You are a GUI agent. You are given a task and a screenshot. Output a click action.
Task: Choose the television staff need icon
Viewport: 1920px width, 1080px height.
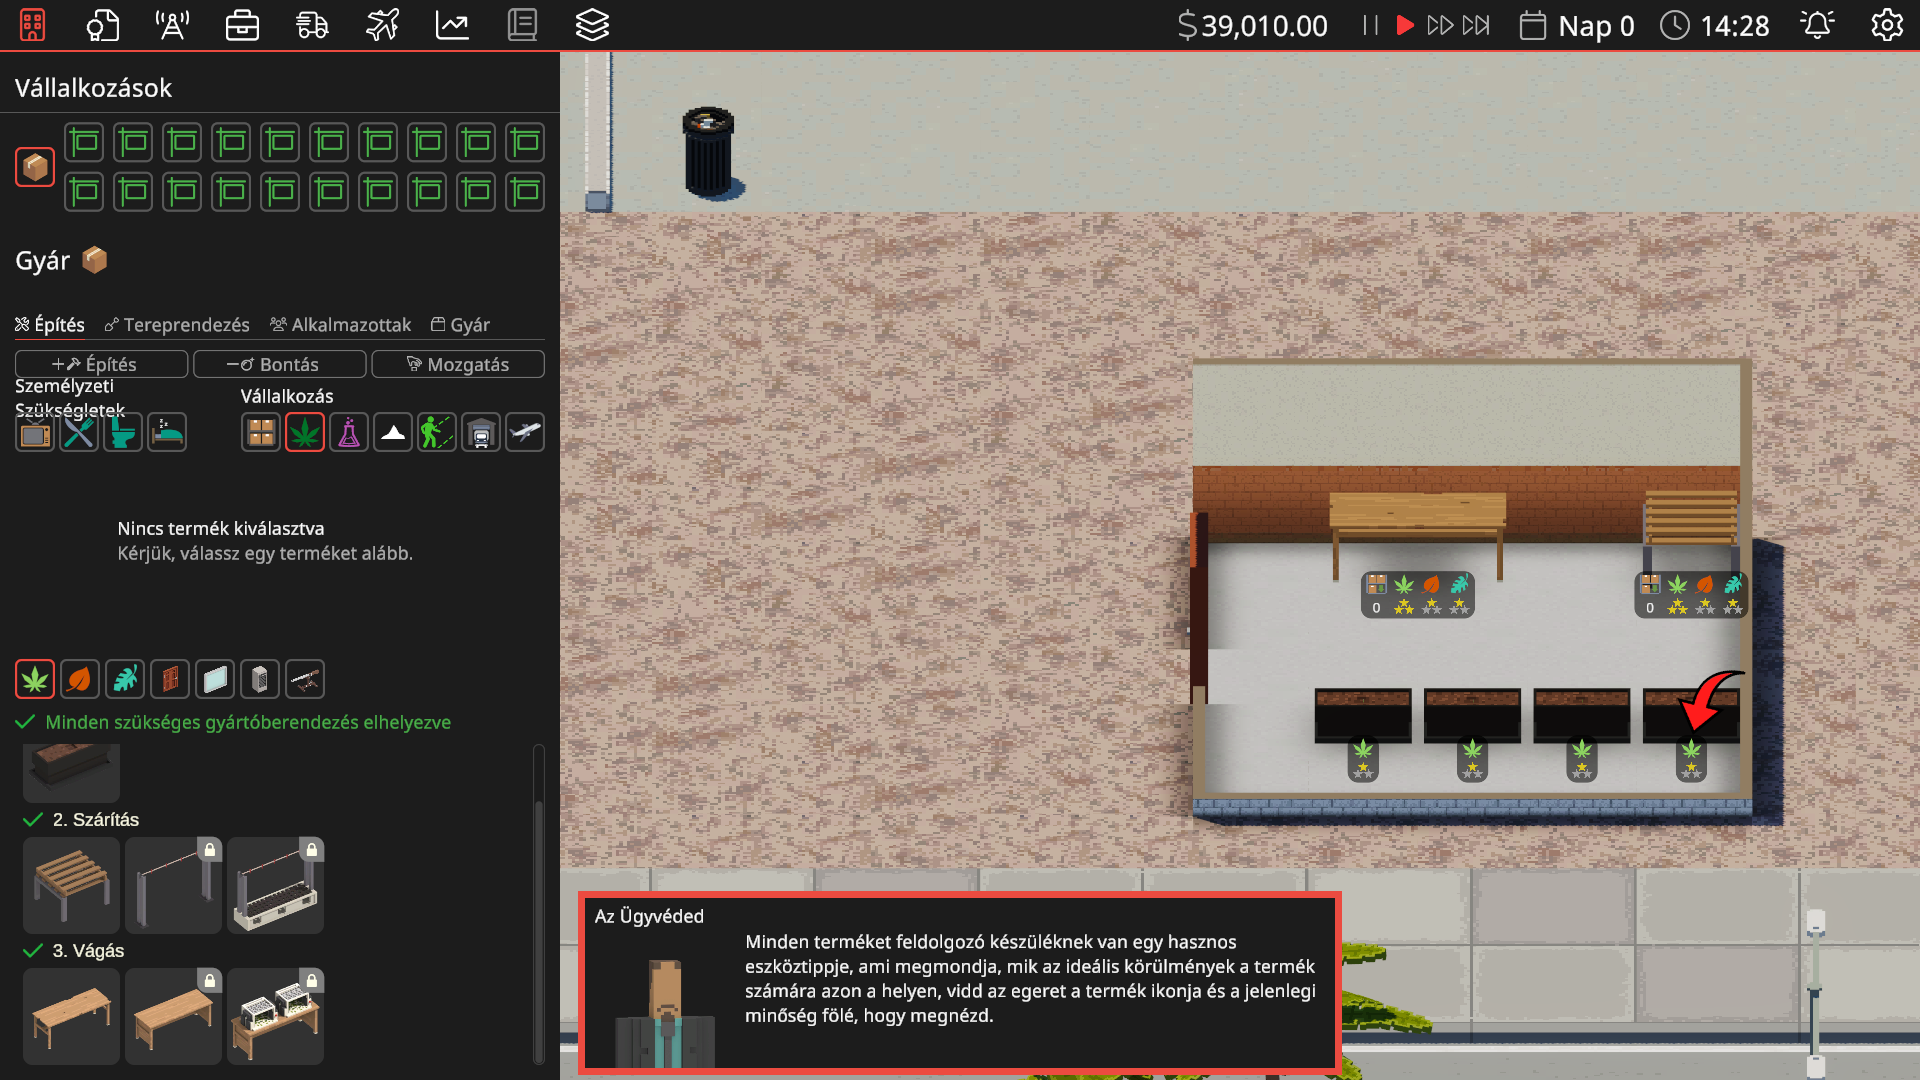tap(35, 433)
